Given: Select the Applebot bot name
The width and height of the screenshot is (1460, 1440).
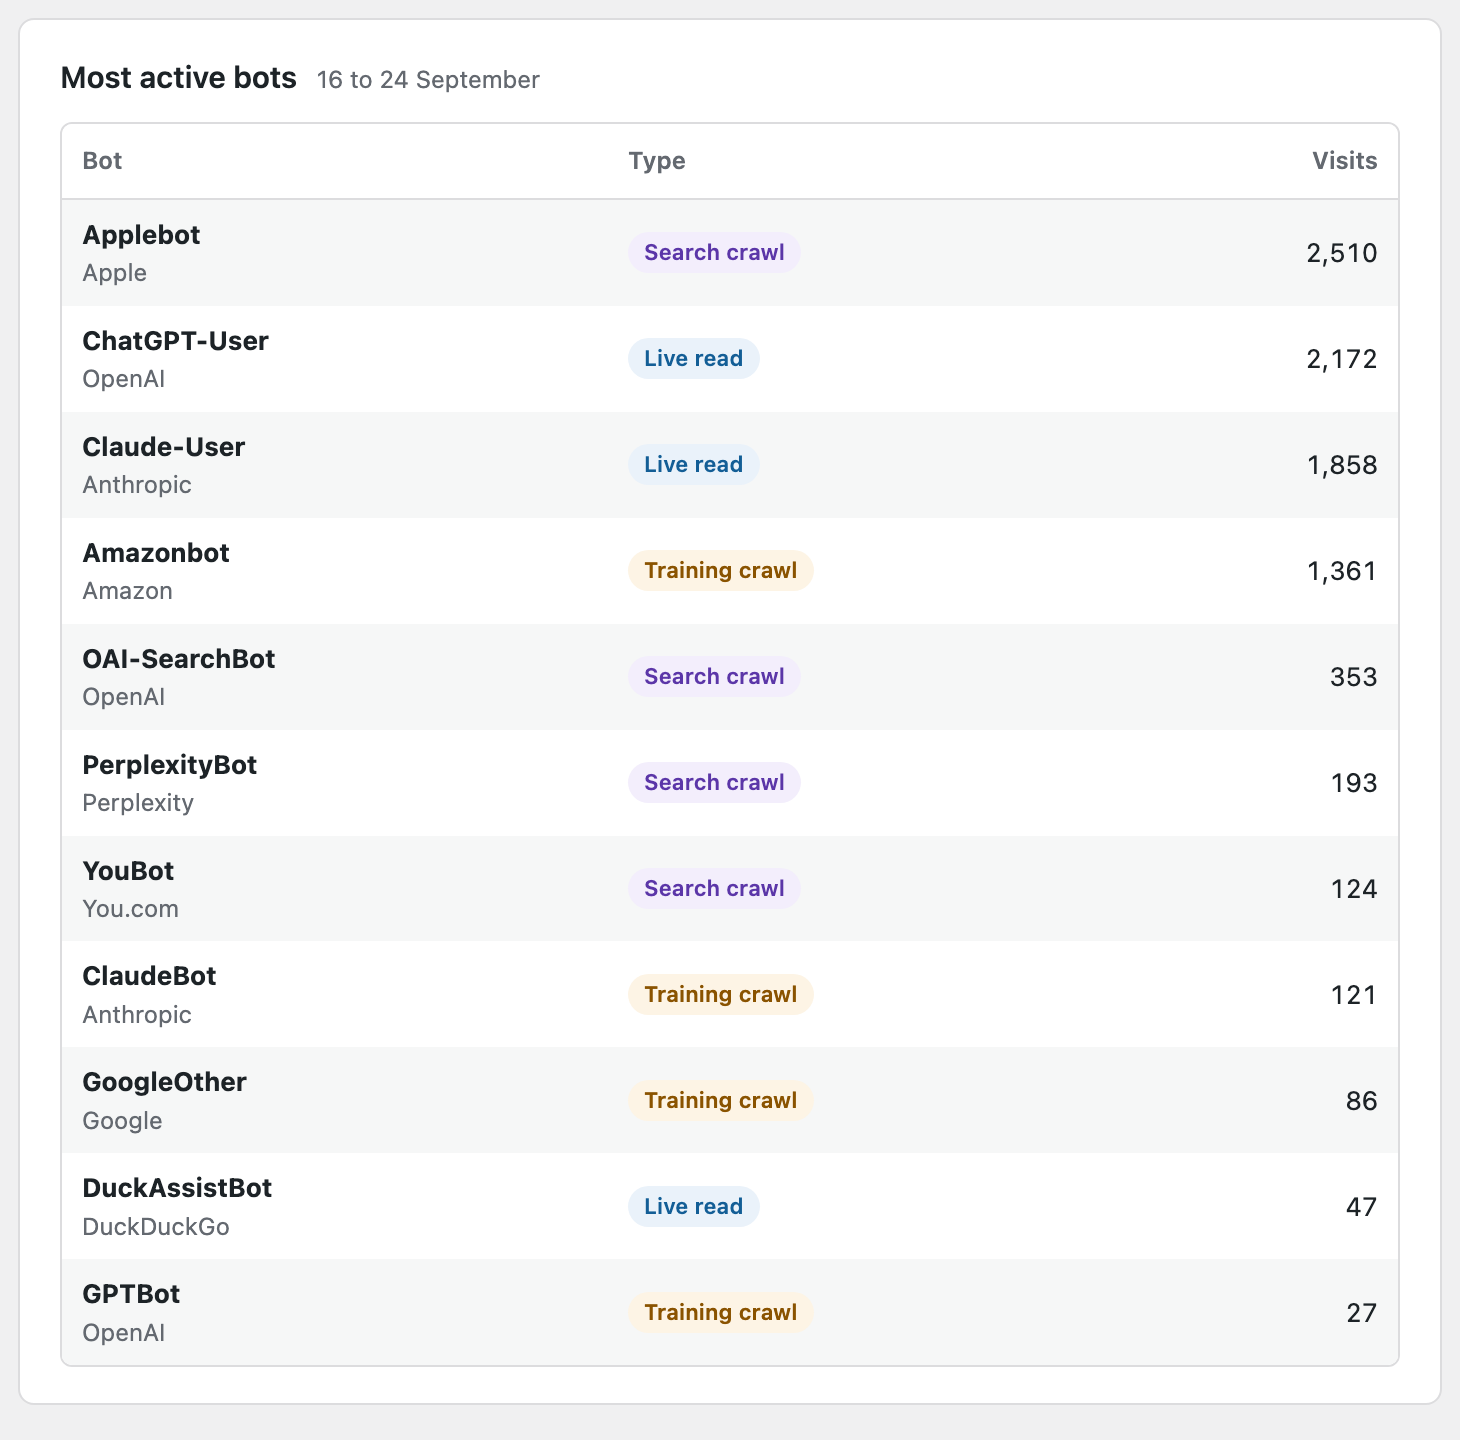Looking at the screenshot, I should [141, 235].
